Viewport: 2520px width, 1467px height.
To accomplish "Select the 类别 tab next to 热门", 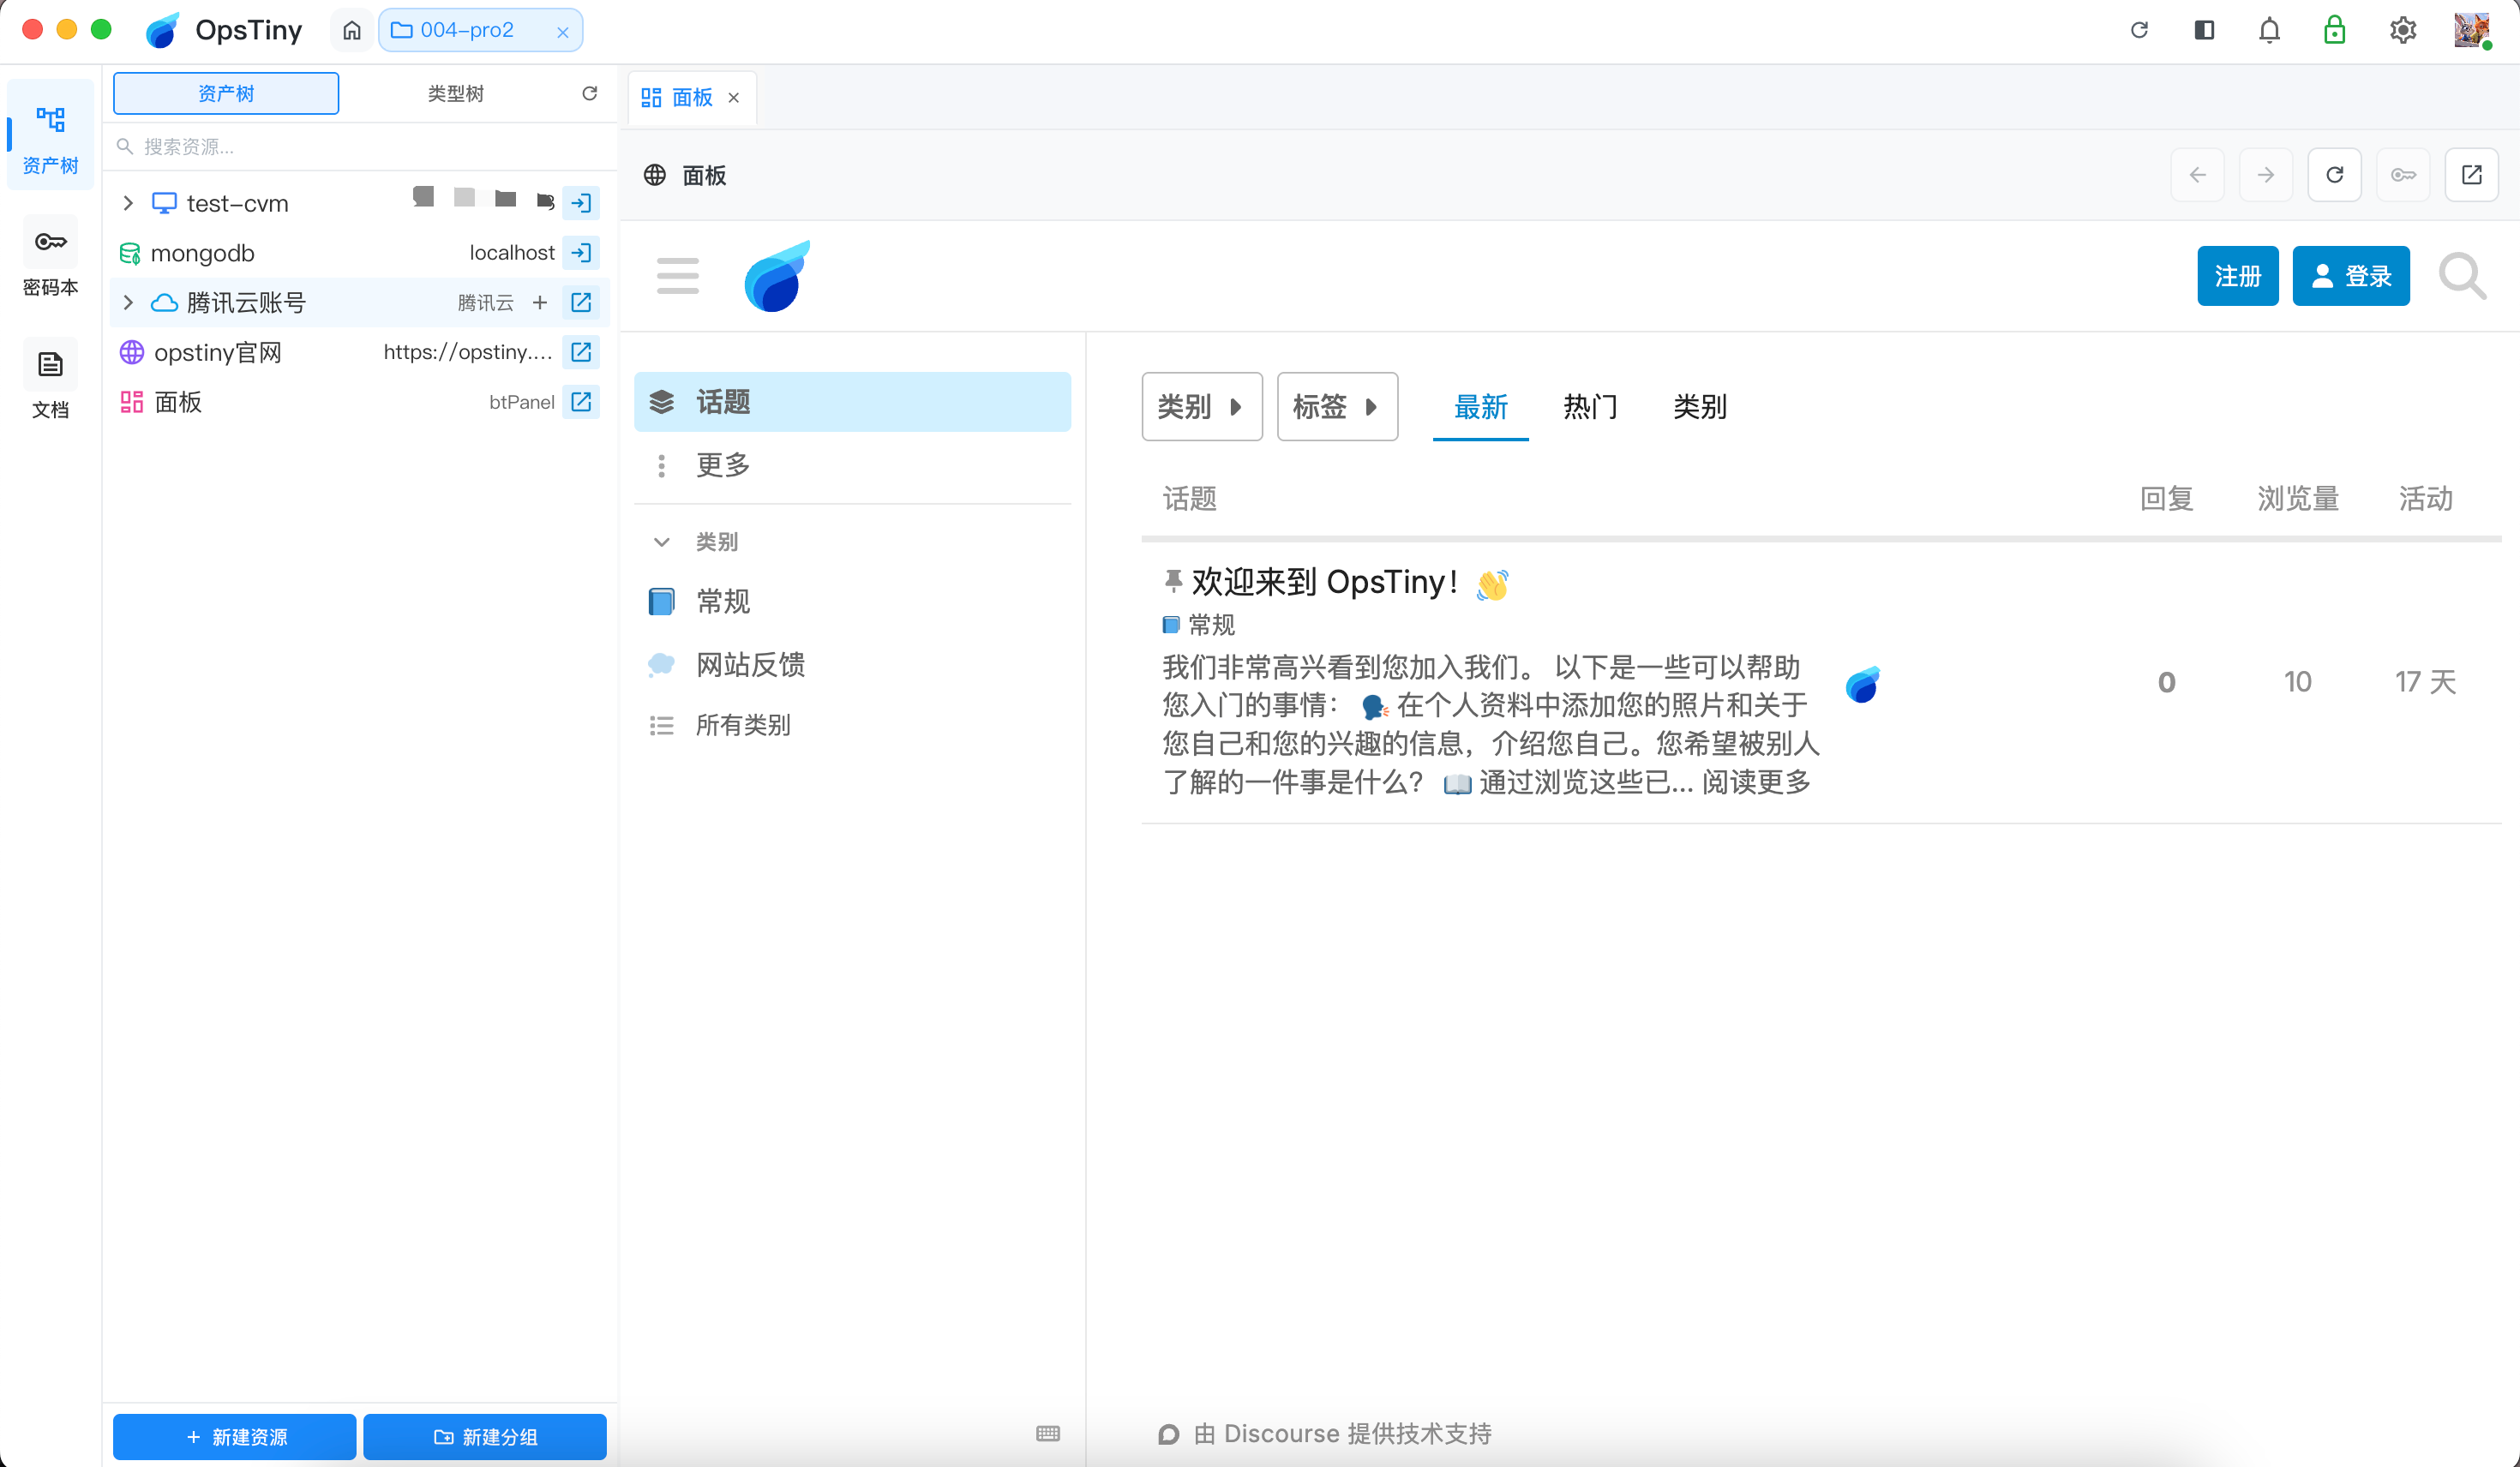I will pos(1700,407).
